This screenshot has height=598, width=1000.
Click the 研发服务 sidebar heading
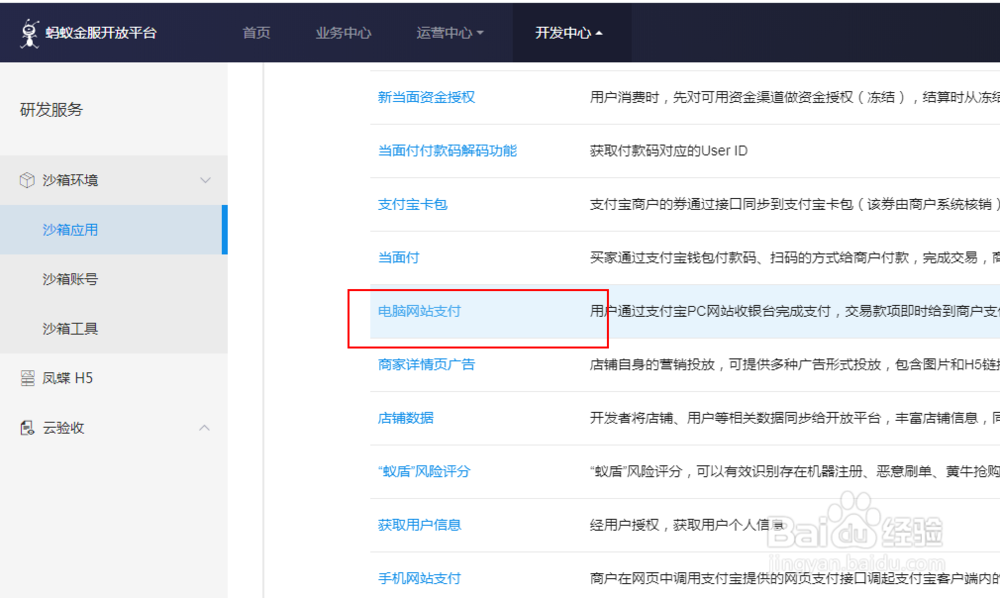[51, 110]
